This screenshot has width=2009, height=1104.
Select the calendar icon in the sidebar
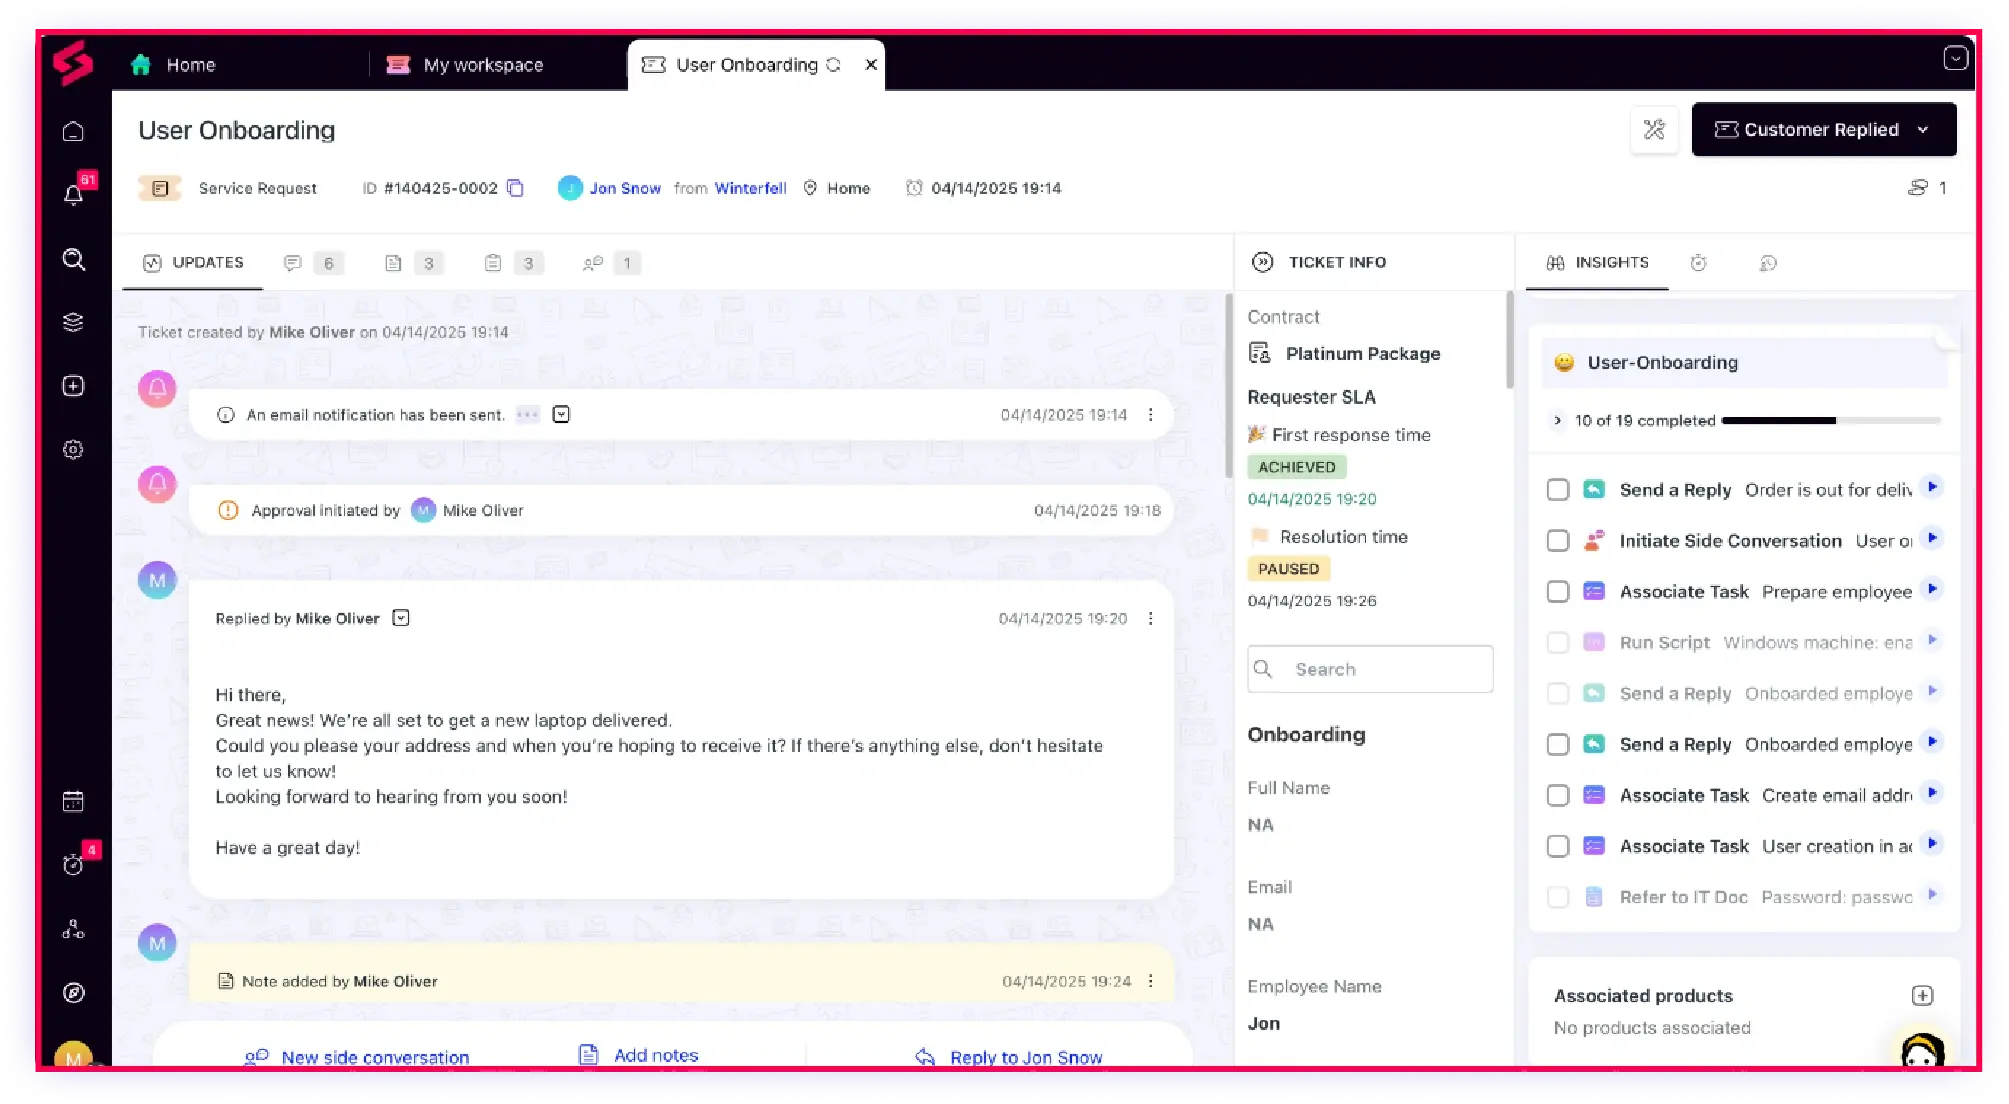point(73,800)
